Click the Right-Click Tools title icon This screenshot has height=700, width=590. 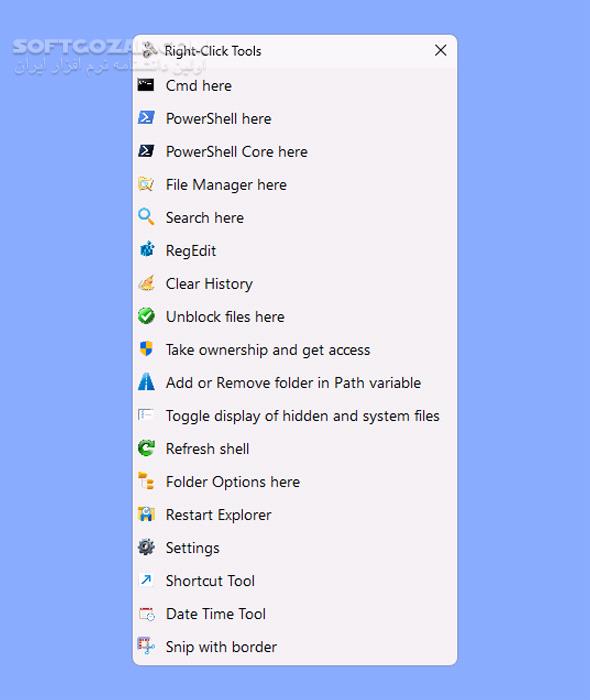[150, 50]
